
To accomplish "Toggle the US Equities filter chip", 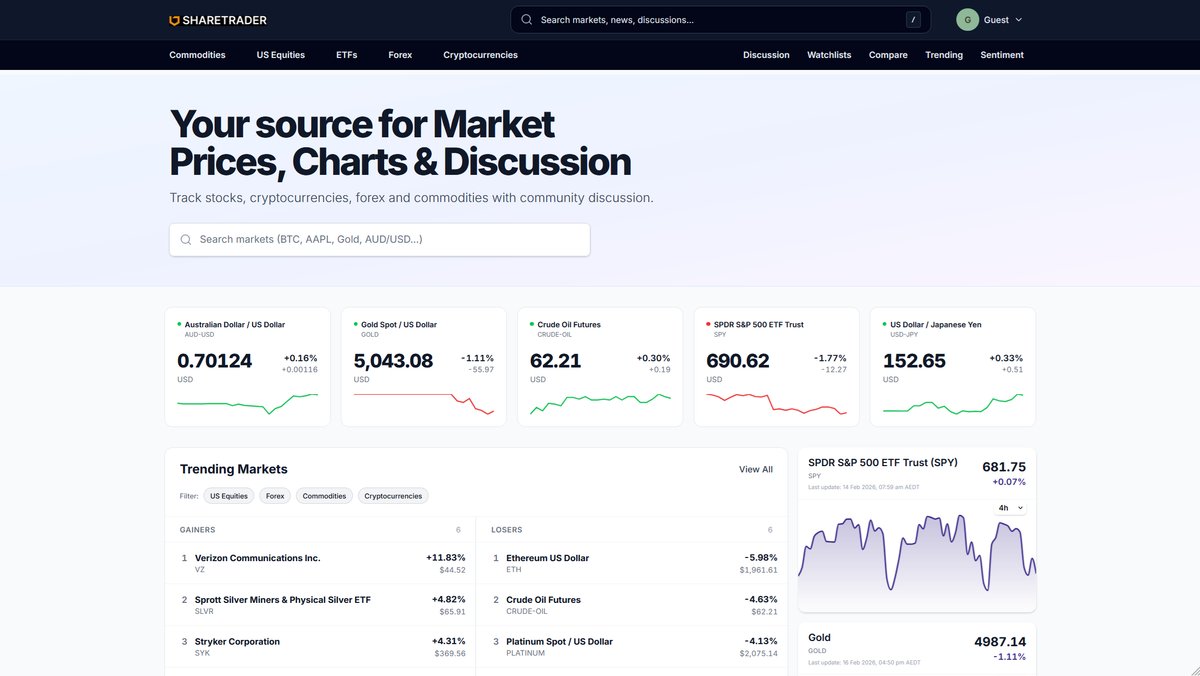I will click(x=228, y=496).
